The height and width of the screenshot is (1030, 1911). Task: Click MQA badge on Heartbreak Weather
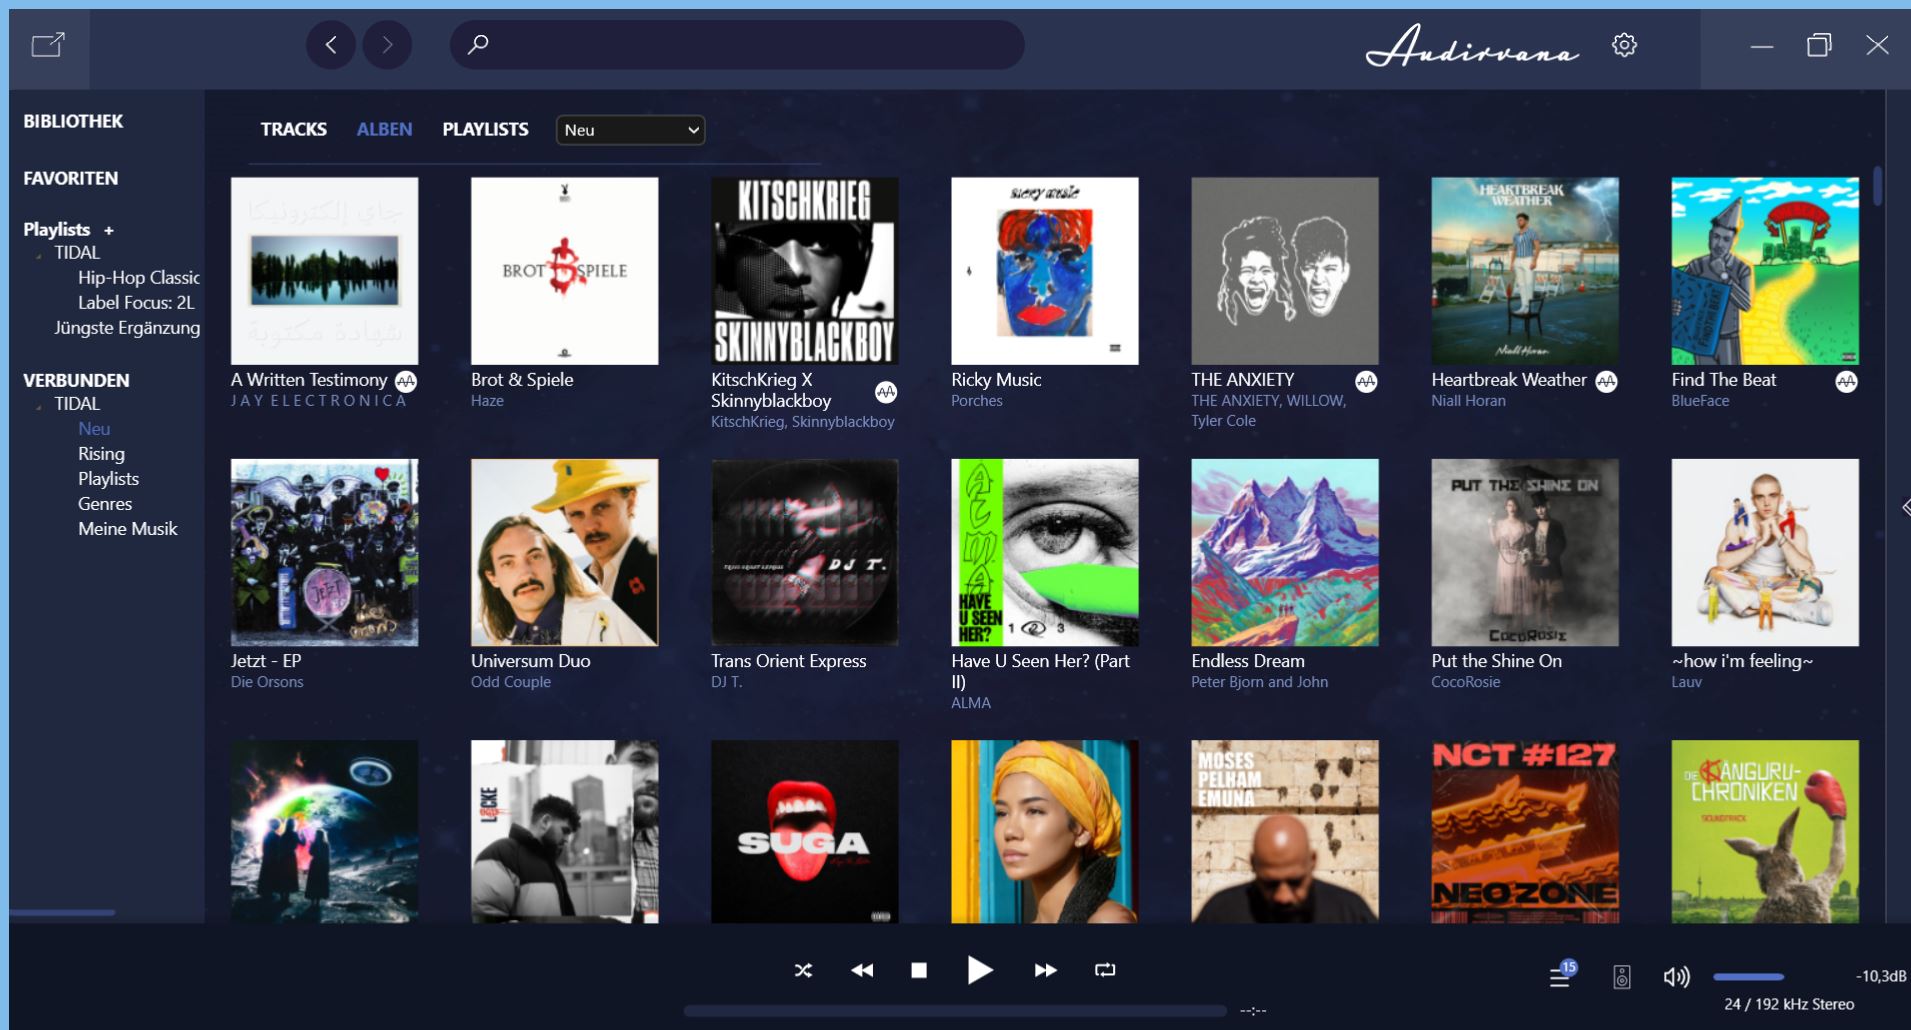1606,381
